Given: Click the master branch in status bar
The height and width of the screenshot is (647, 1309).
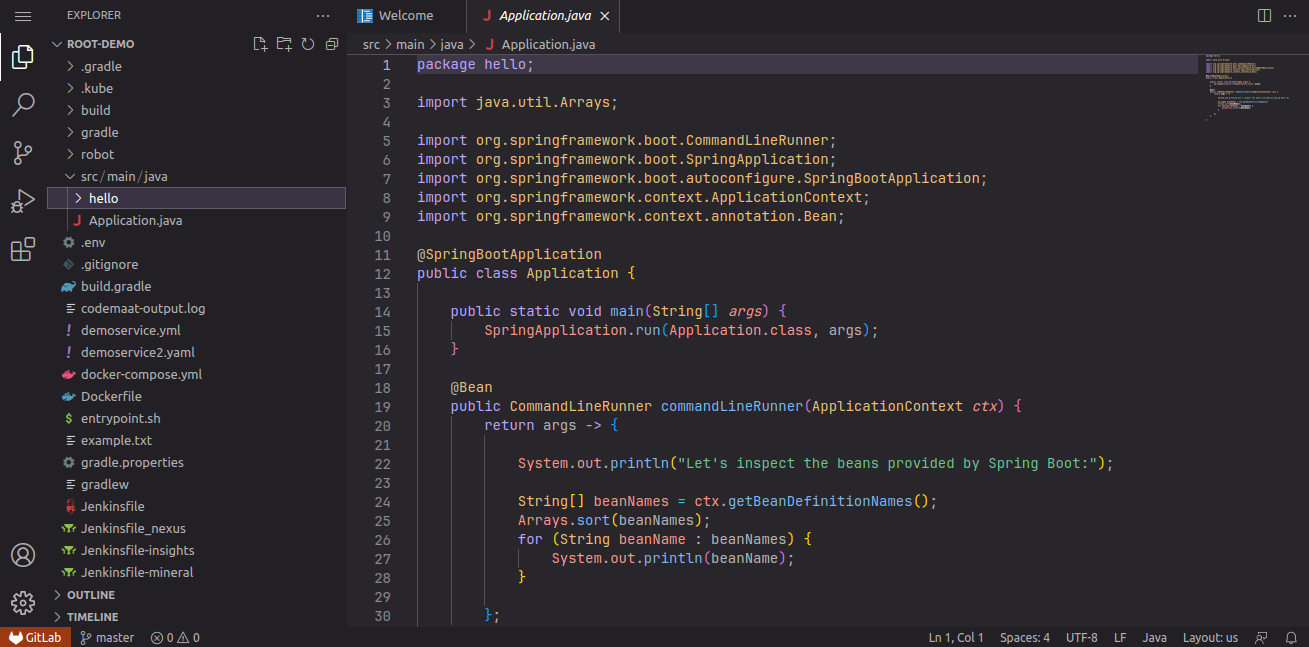Looking at the screenshot, I should (107, 637).
